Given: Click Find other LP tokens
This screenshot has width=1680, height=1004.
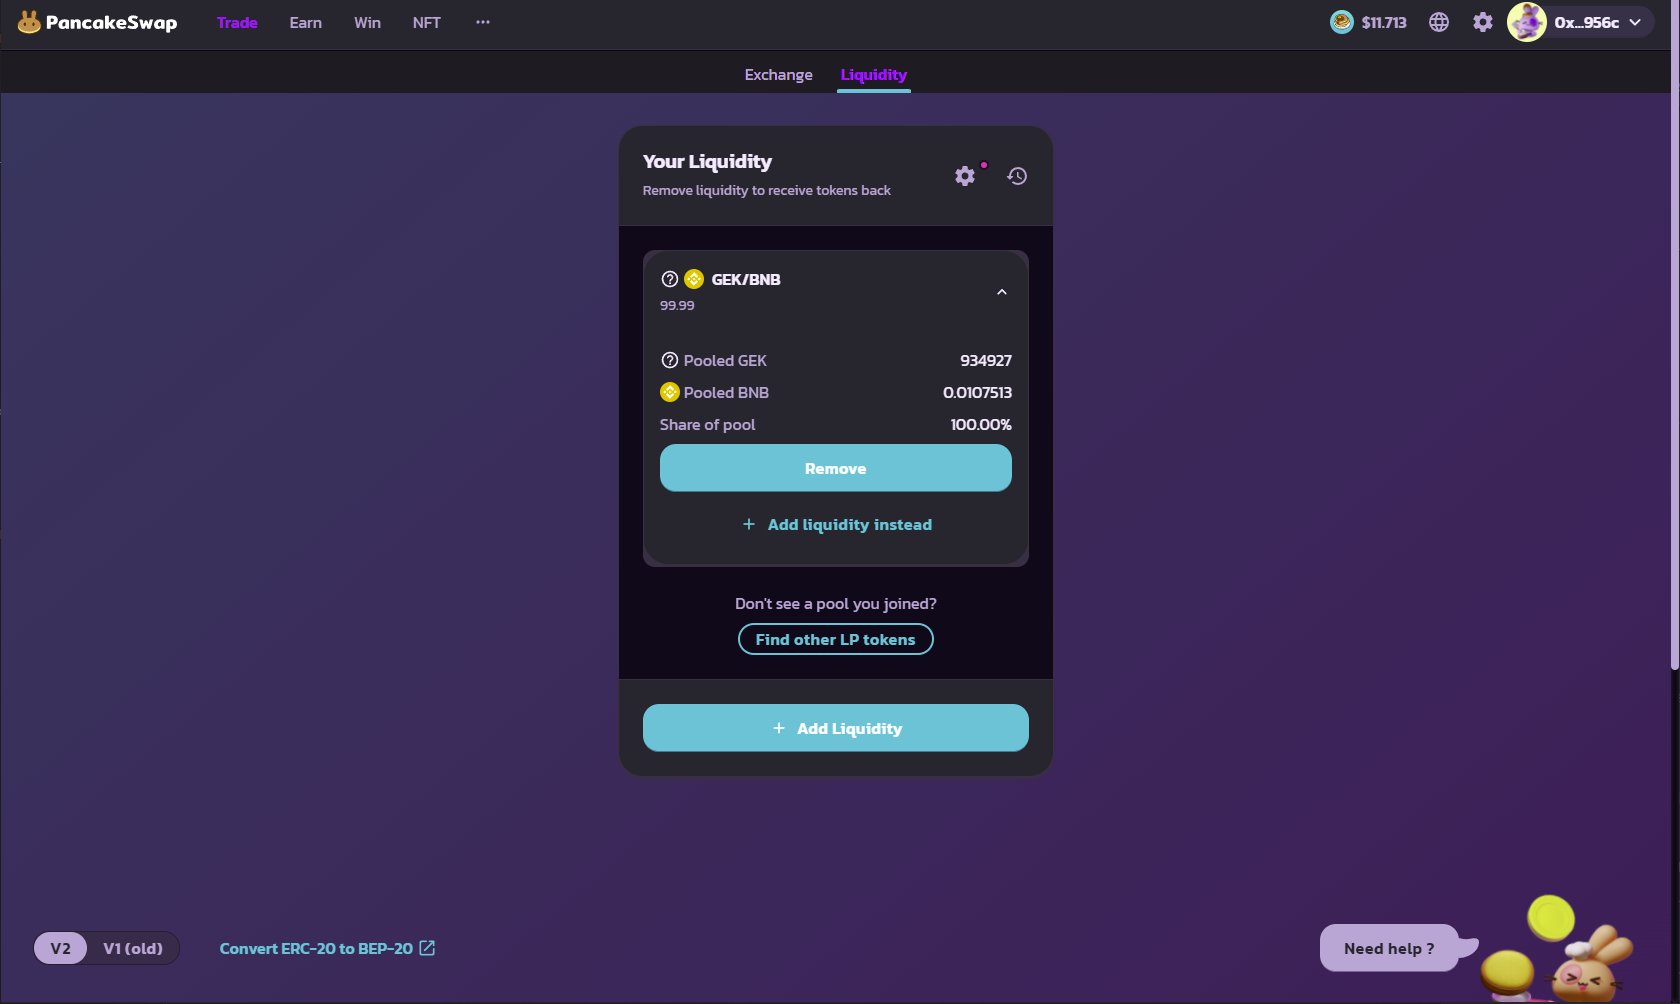Looking at the screenshot, I should point(836,639).
